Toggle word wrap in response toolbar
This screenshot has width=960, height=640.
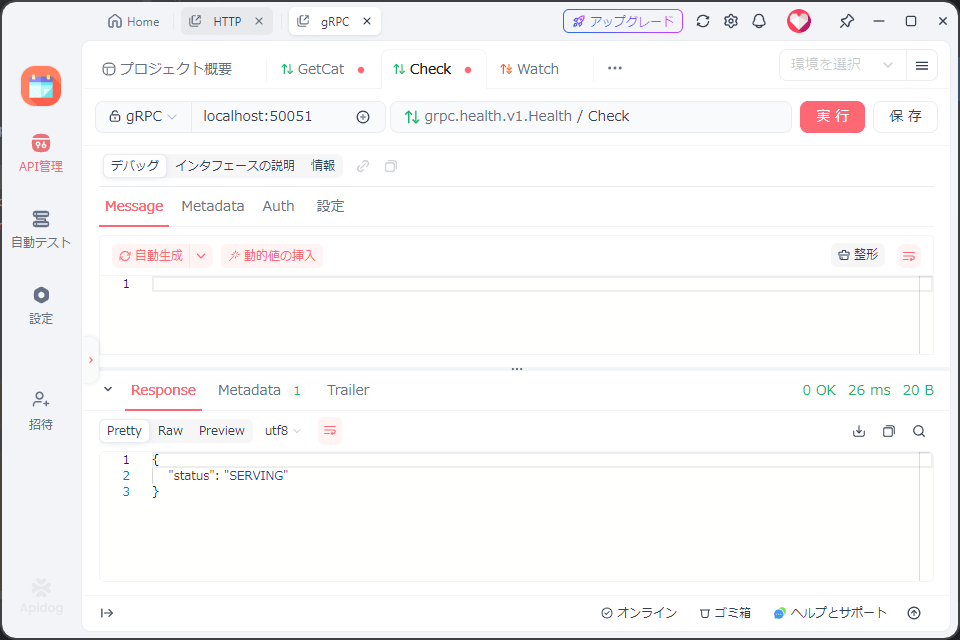330,431
